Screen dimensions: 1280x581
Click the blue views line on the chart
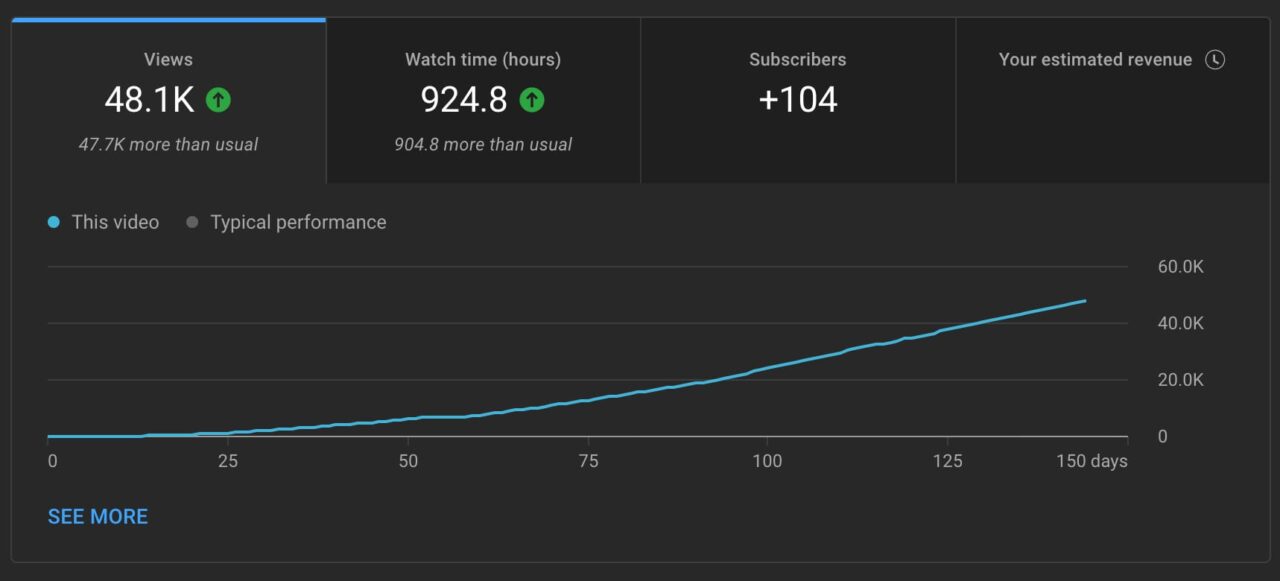(900, 355)
